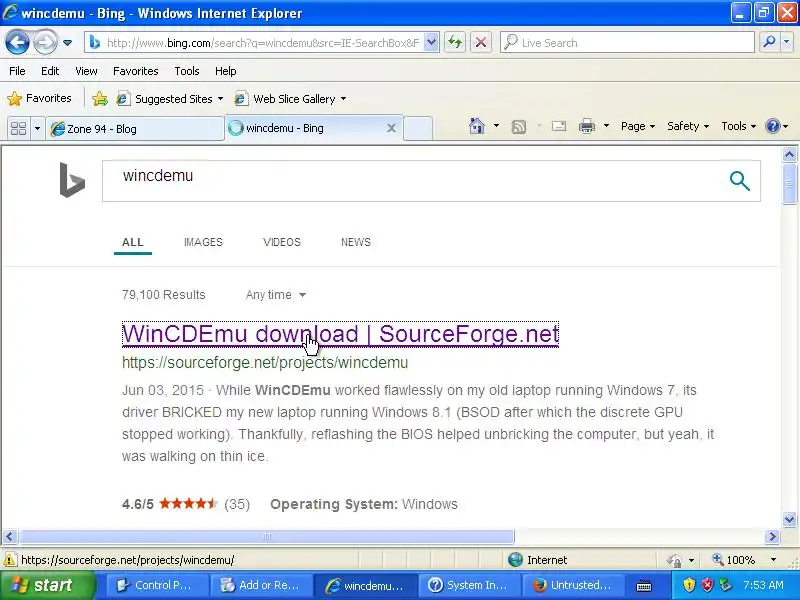Image resolution: width=800 pixels, height=600 pixels.
Task: Switch to Add or Remove taskbar button
Action: (x=262, y=585)
